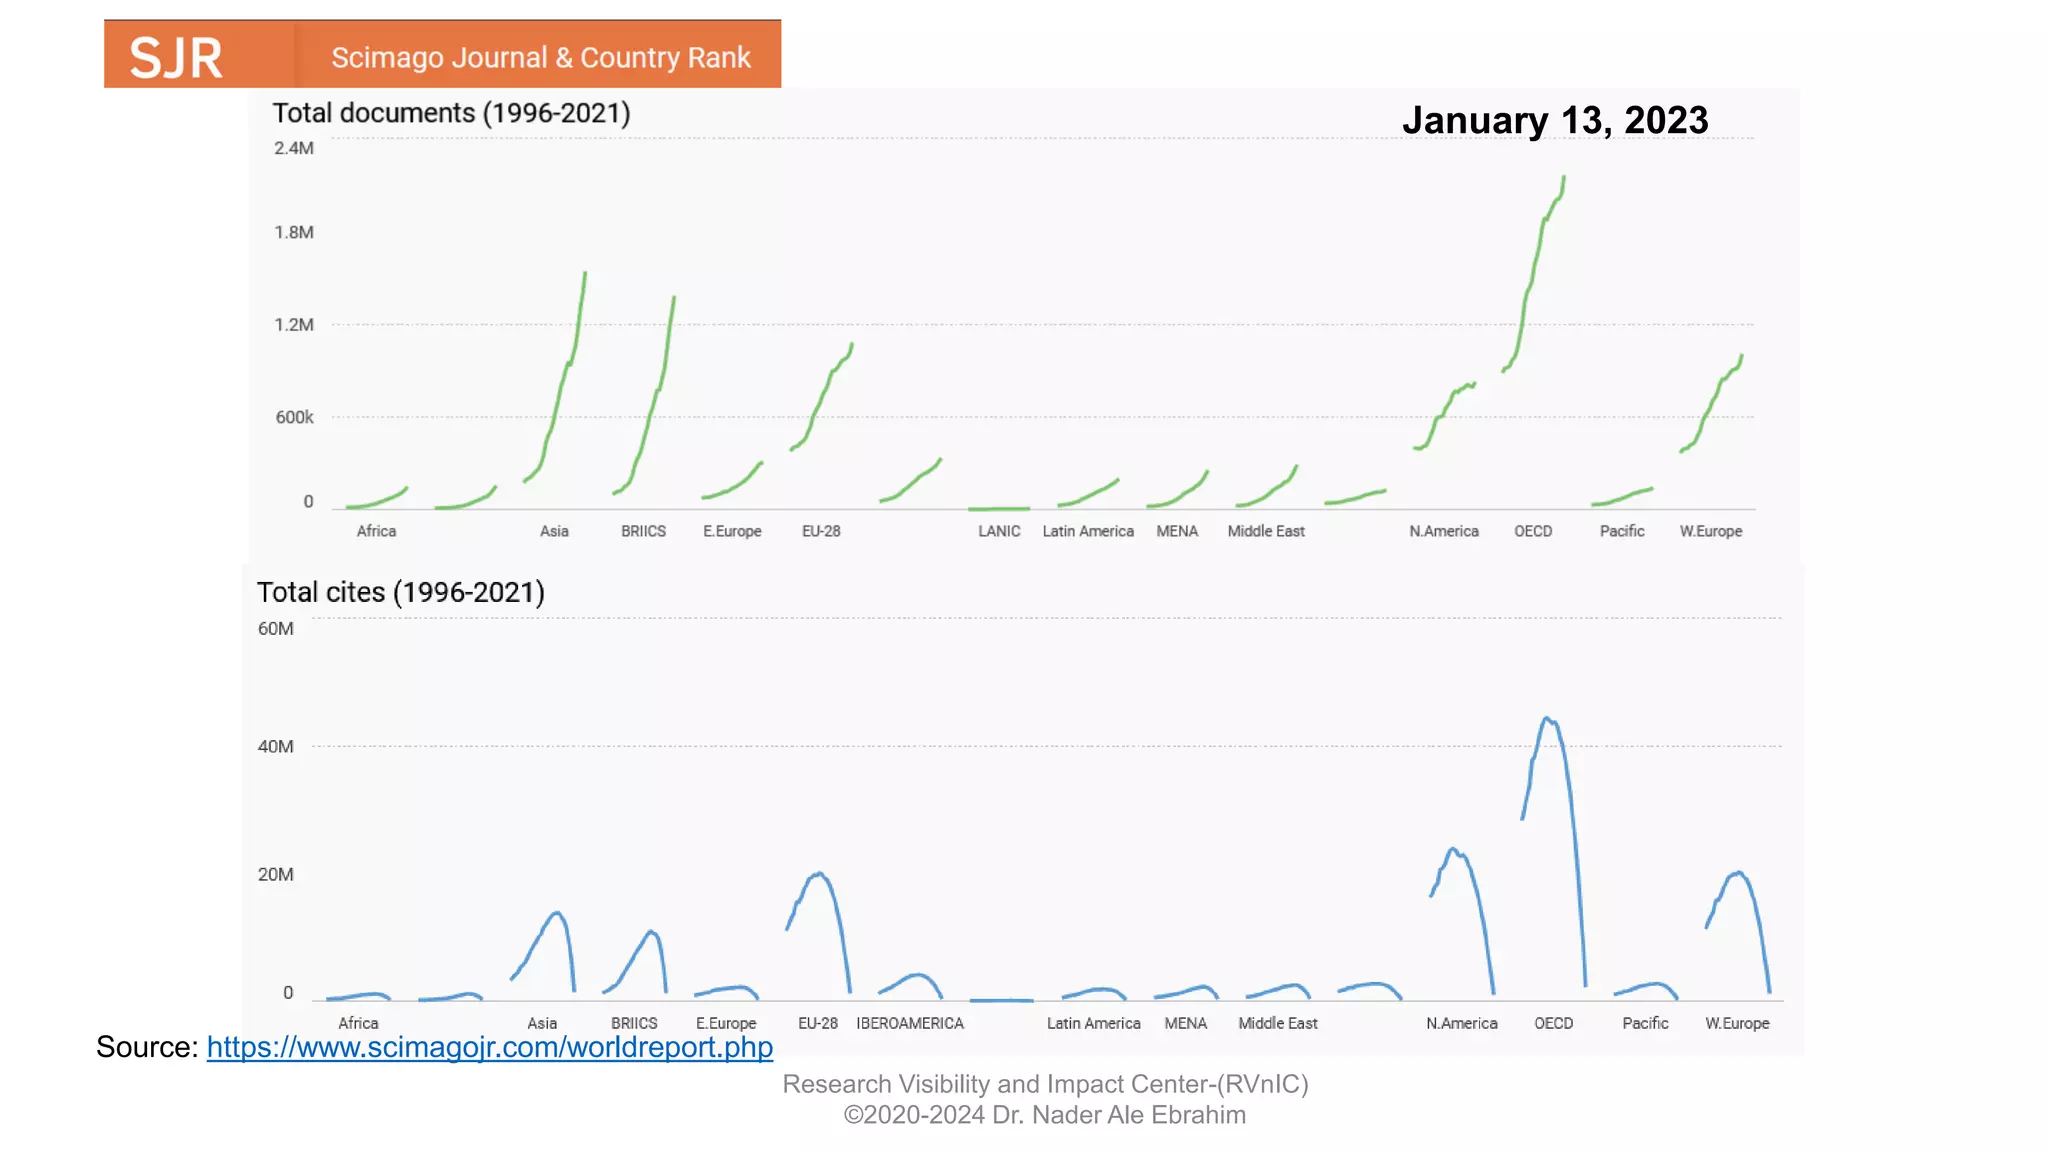
Task: Click the IBEROAMERICA label in cites chart
Action: (x=909, y=1023)
